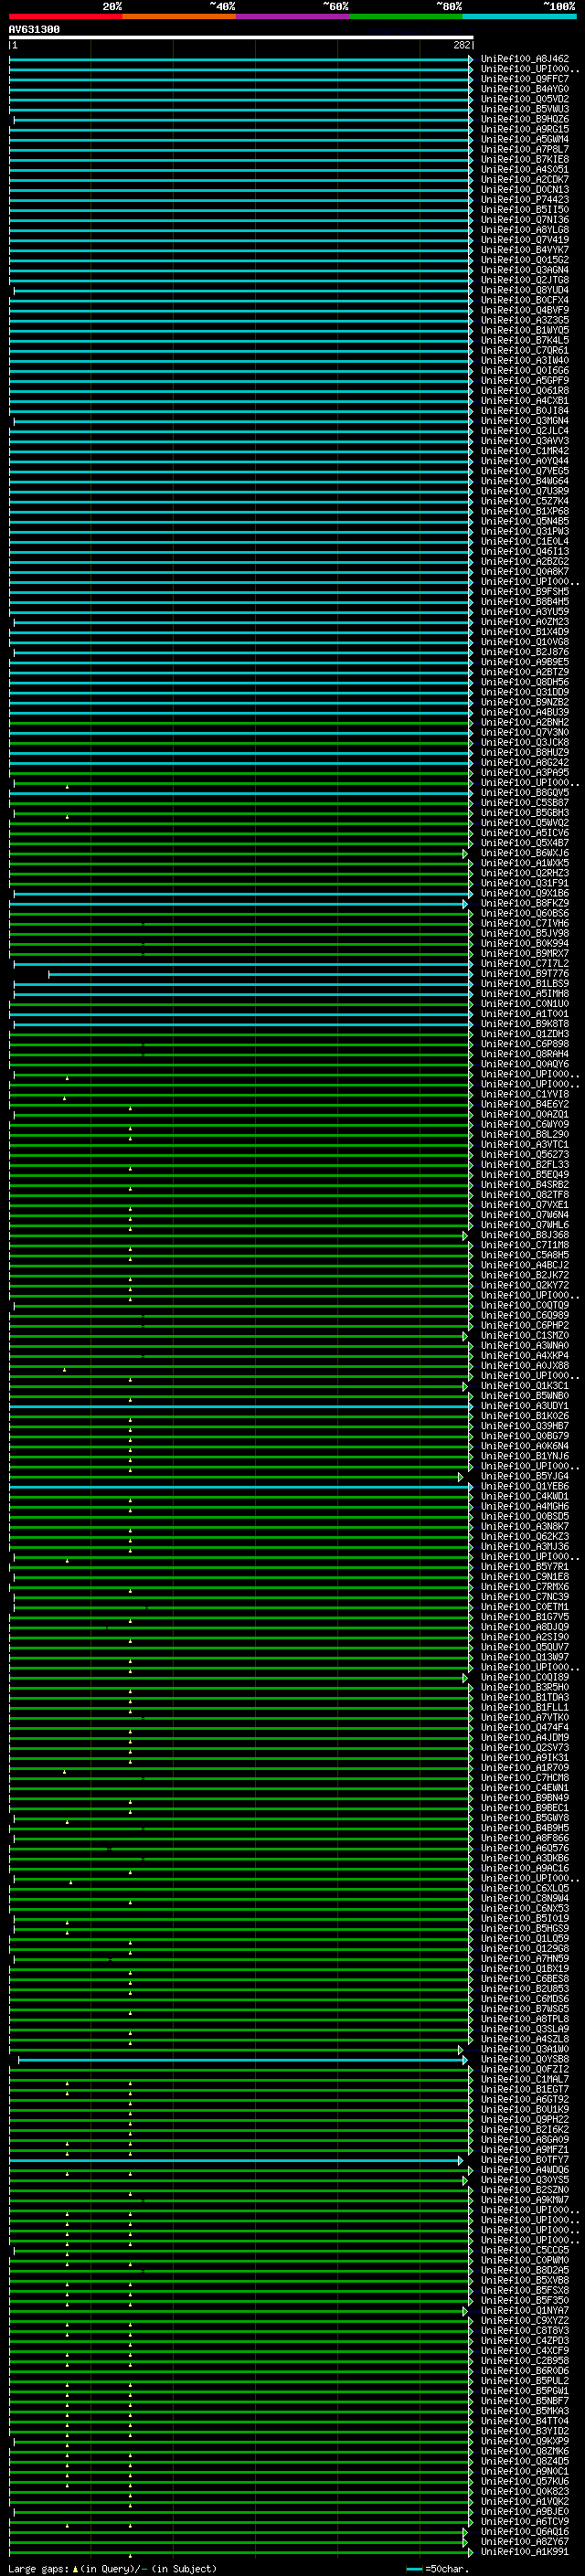Select the UniRef100_A4CXB1 label
The height and width of the screenshot is (2576, 585).
tap(524, 400)
